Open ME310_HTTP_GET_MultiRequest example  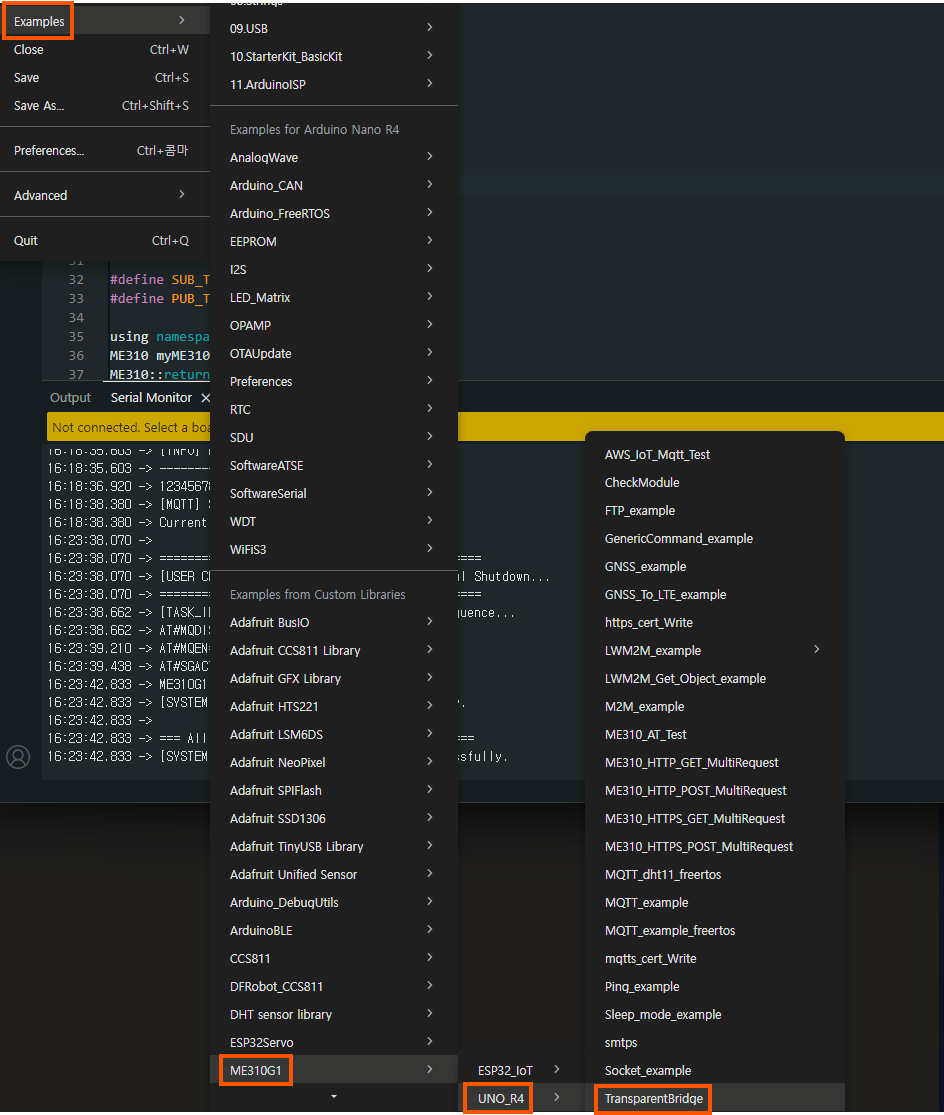pyautogui.click(x=714, y=762)
